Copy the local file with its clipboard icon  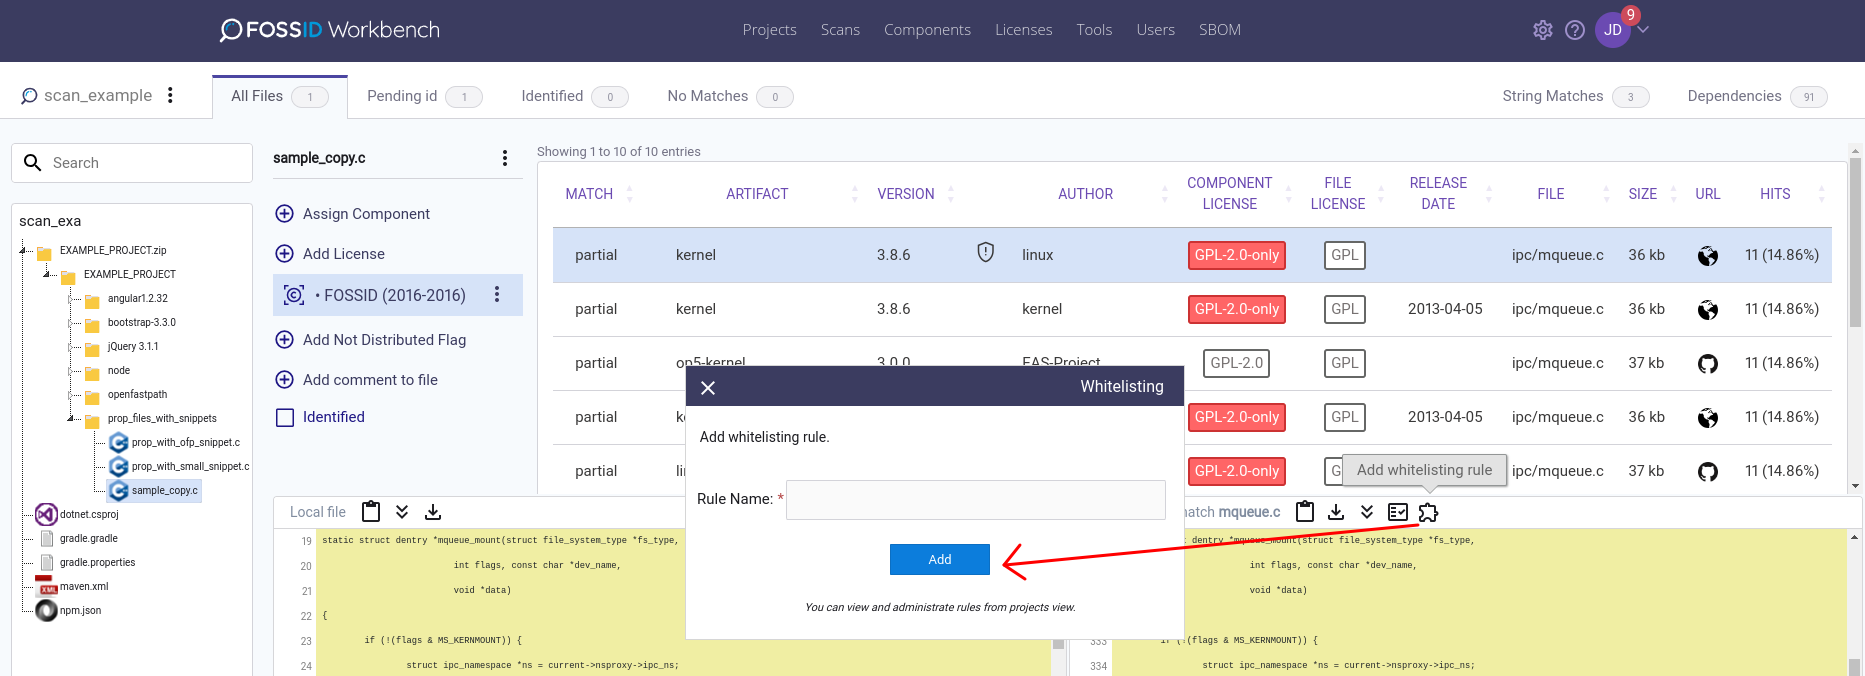point(371,512)
